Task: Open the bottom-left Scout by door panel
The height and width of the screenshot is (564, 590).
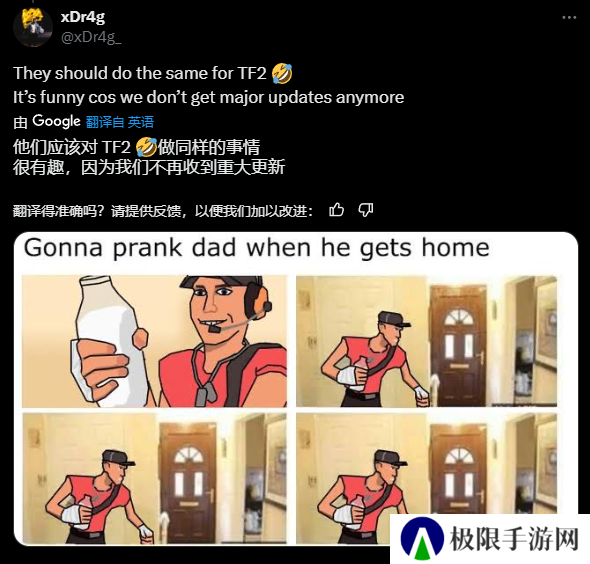Action: pyautogui.click(x=154, y=478)
